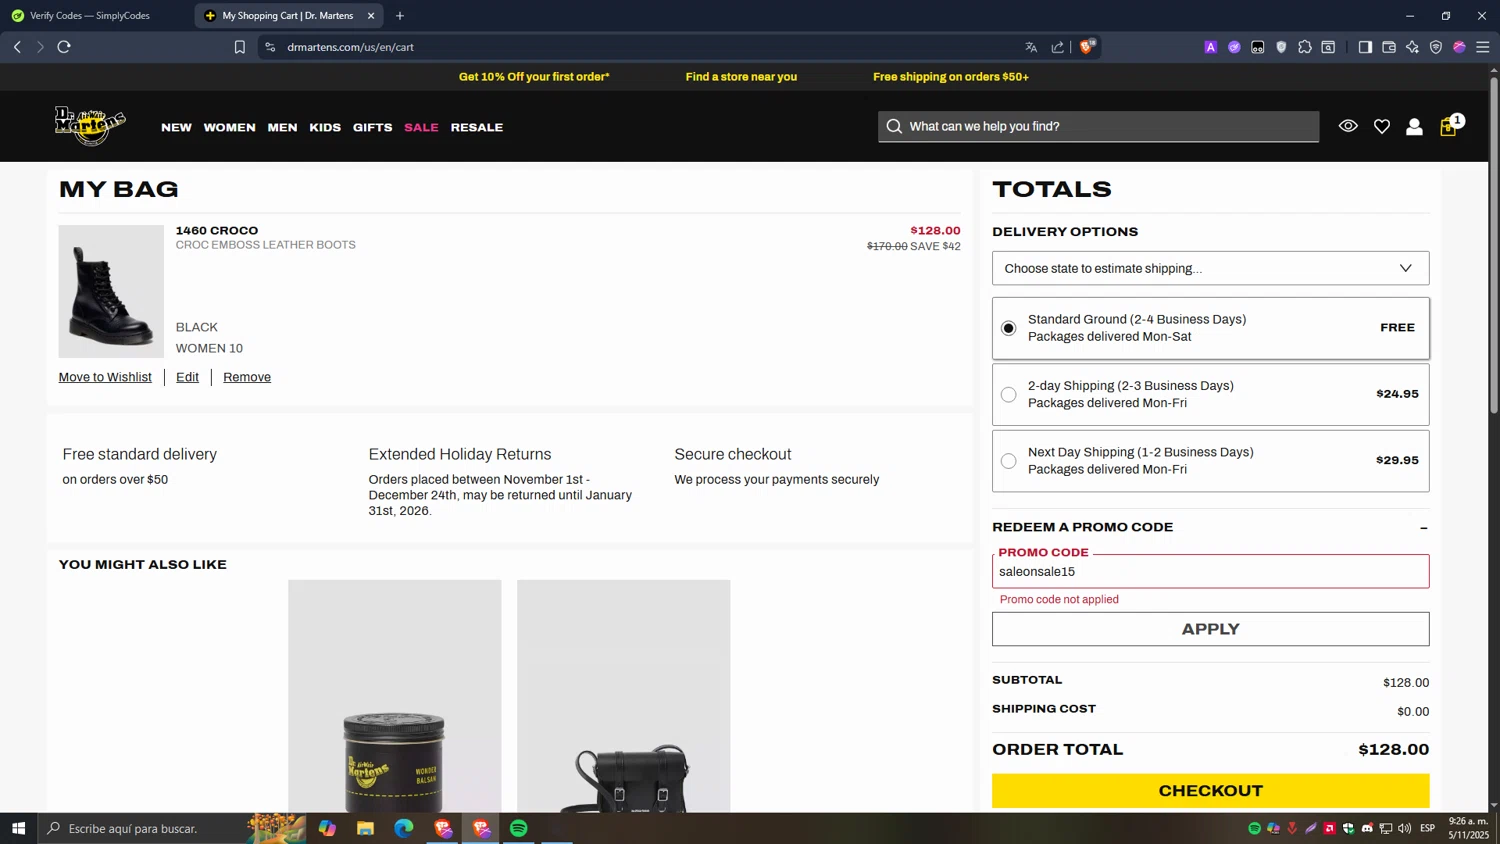Click the APPLY promo code button
Viewport: 1500px width, 844px height.
pos(1210,629)
